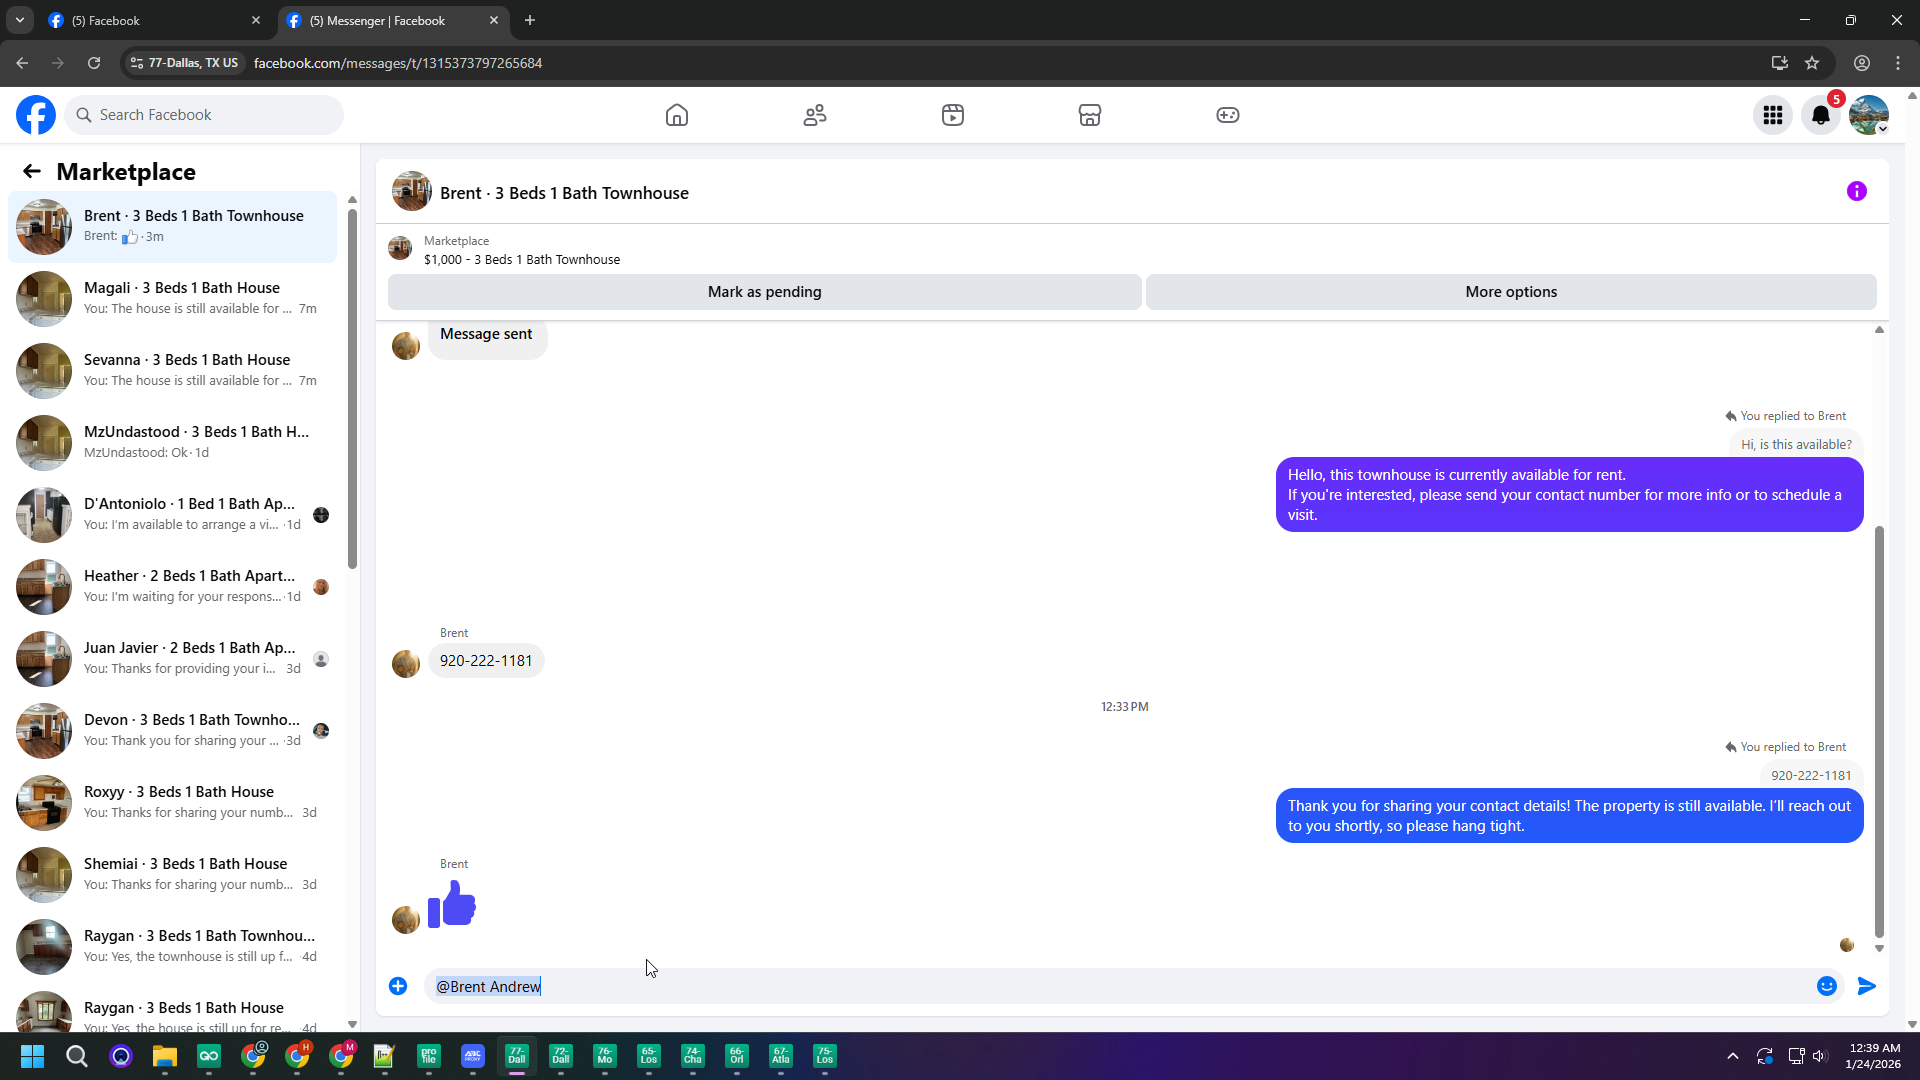
Task: Open the notifications bell
Action: click(x=1821, y=115)
